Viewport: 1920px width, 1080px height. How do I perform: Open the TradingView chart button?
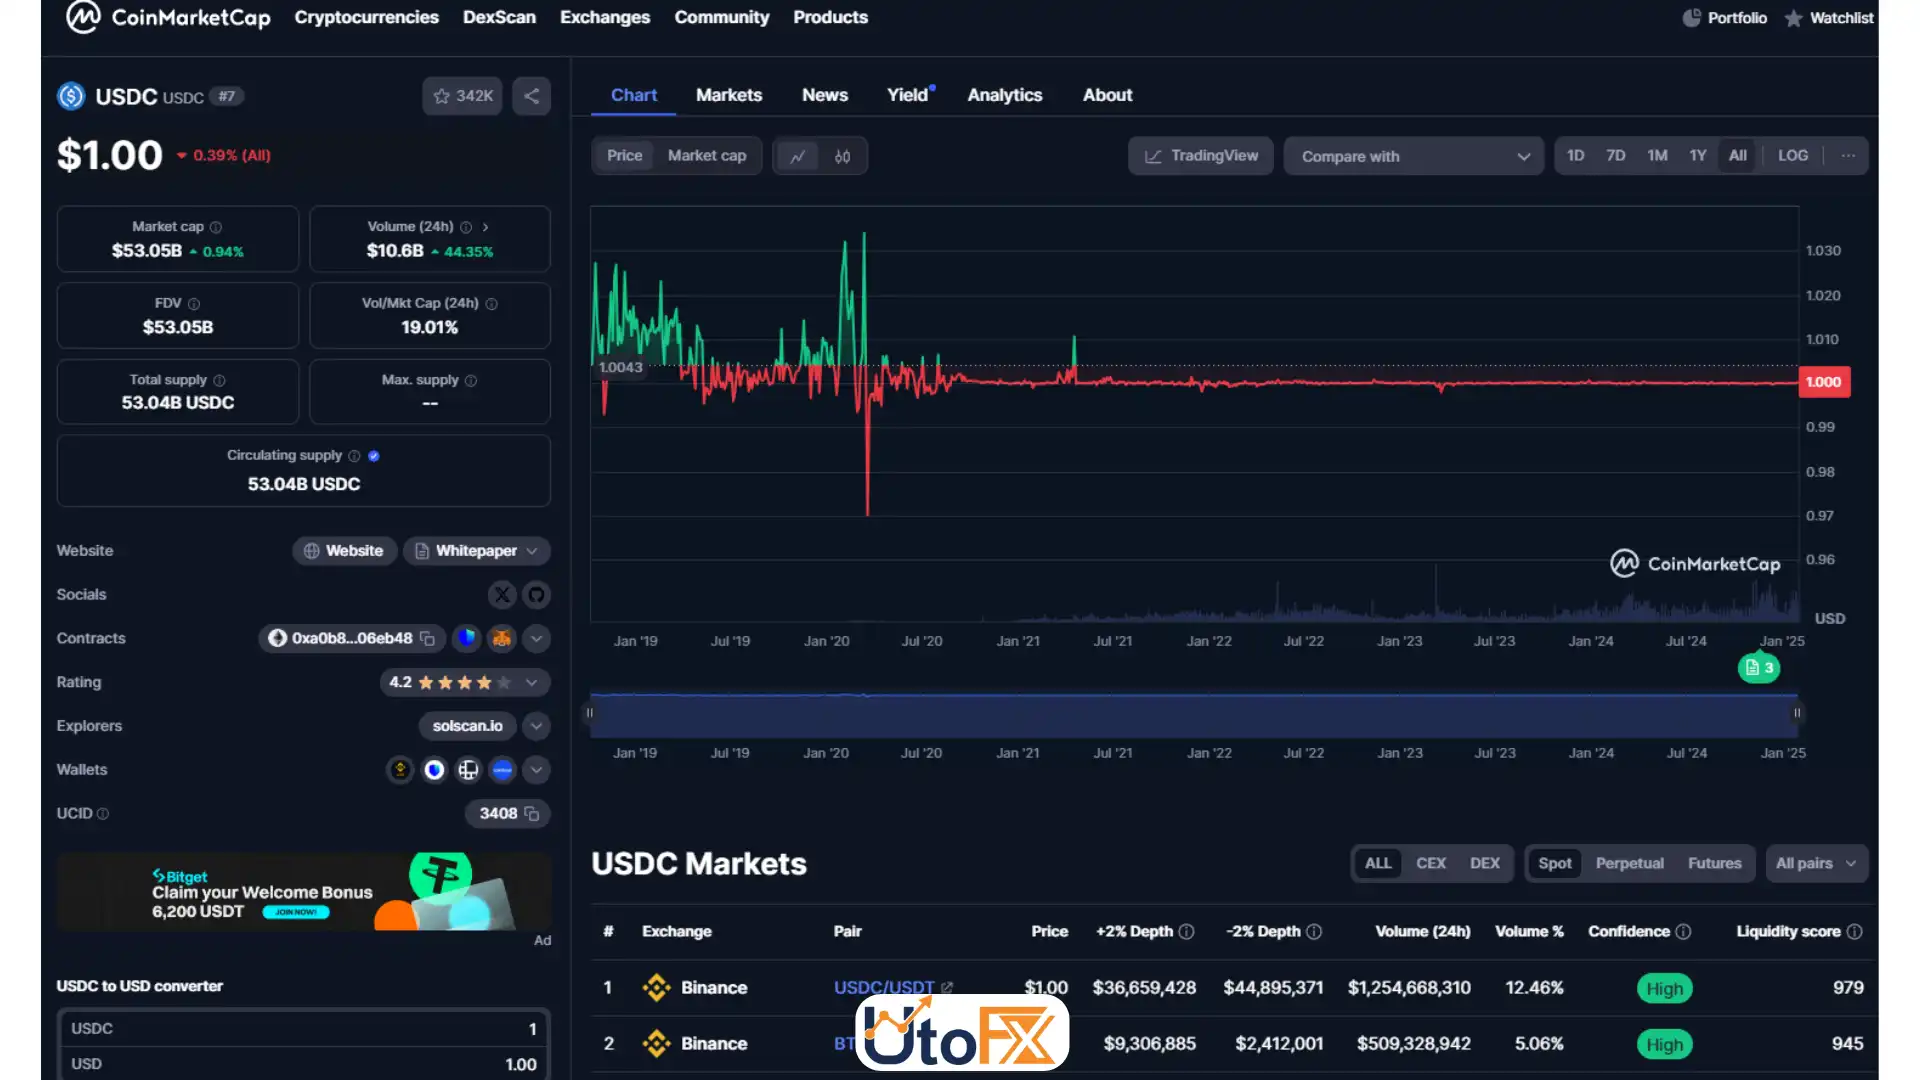pyautogui.click(x=1201, y=156)
